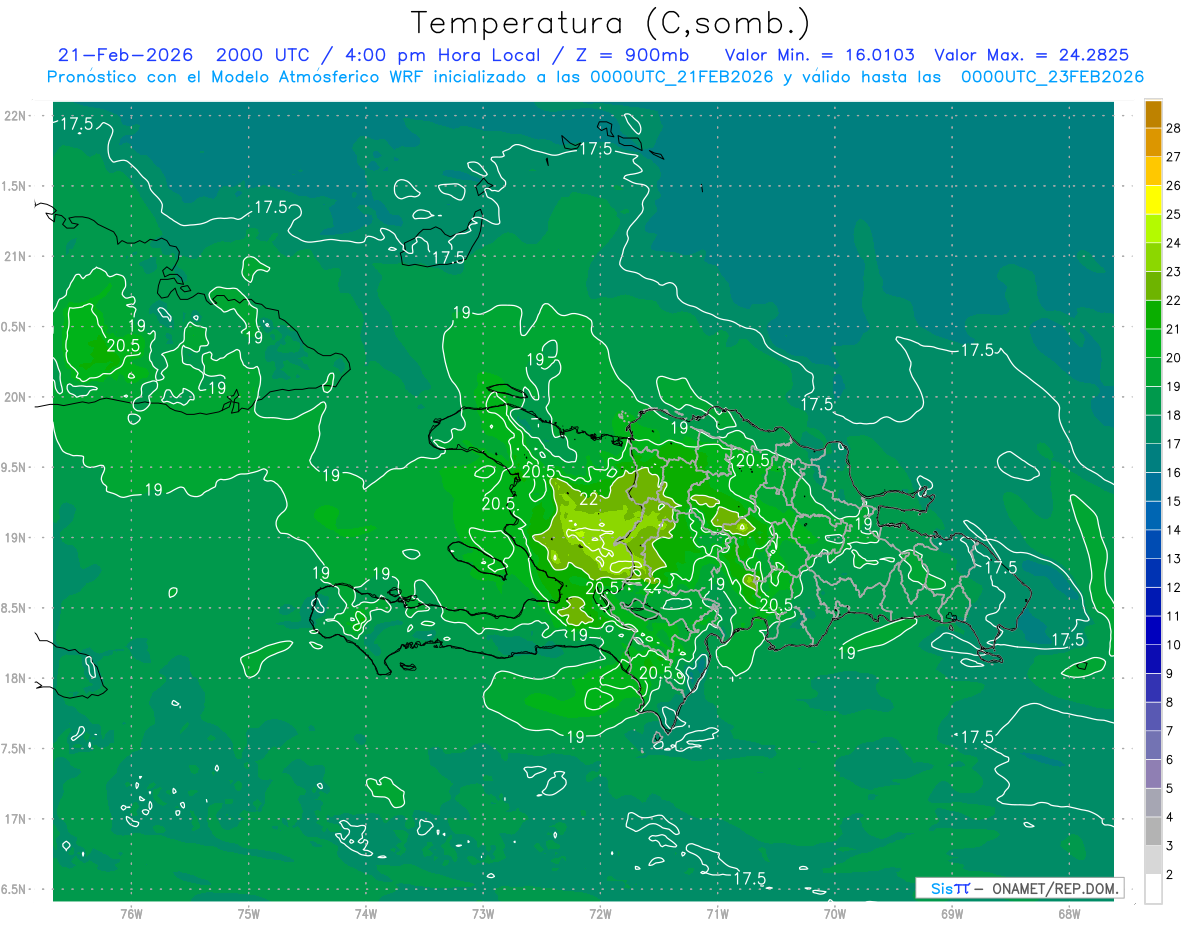Viewport: 1200px width, 927px height.
Task: Click the 'Temperatura (C,somb.)' map title
Action: [611, 23]
